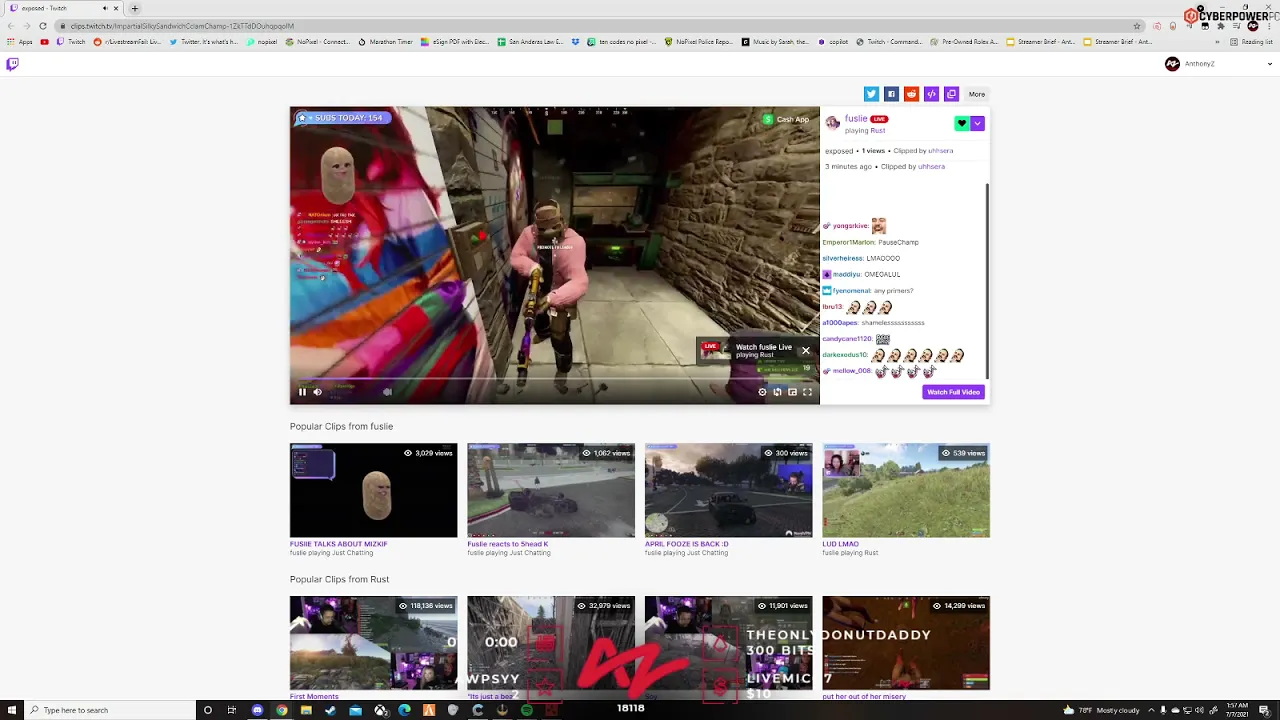Open the Apps bookmark shortcut
1280x720 pixels.
point(20,42)
